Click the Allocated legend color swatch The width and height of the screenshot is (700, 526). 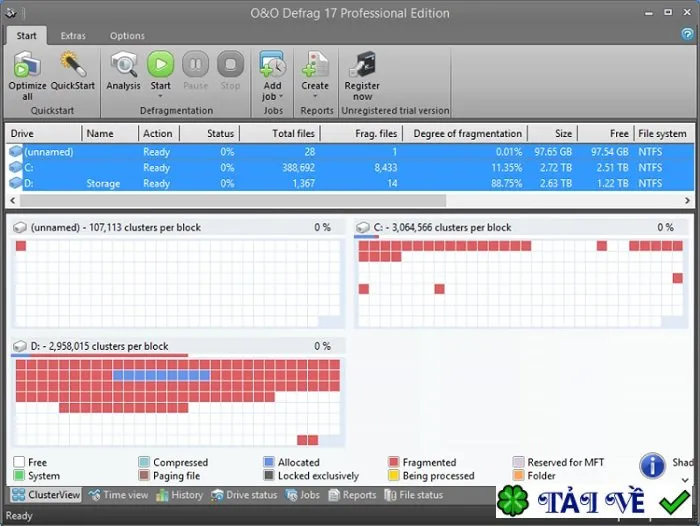point(269,462)
